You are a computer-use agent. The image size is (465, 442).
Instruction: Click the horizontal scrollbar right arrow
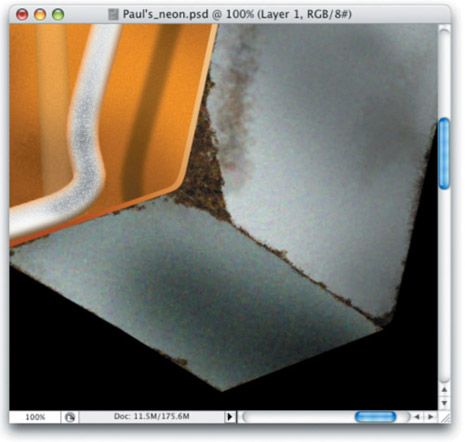pos(430,417)
